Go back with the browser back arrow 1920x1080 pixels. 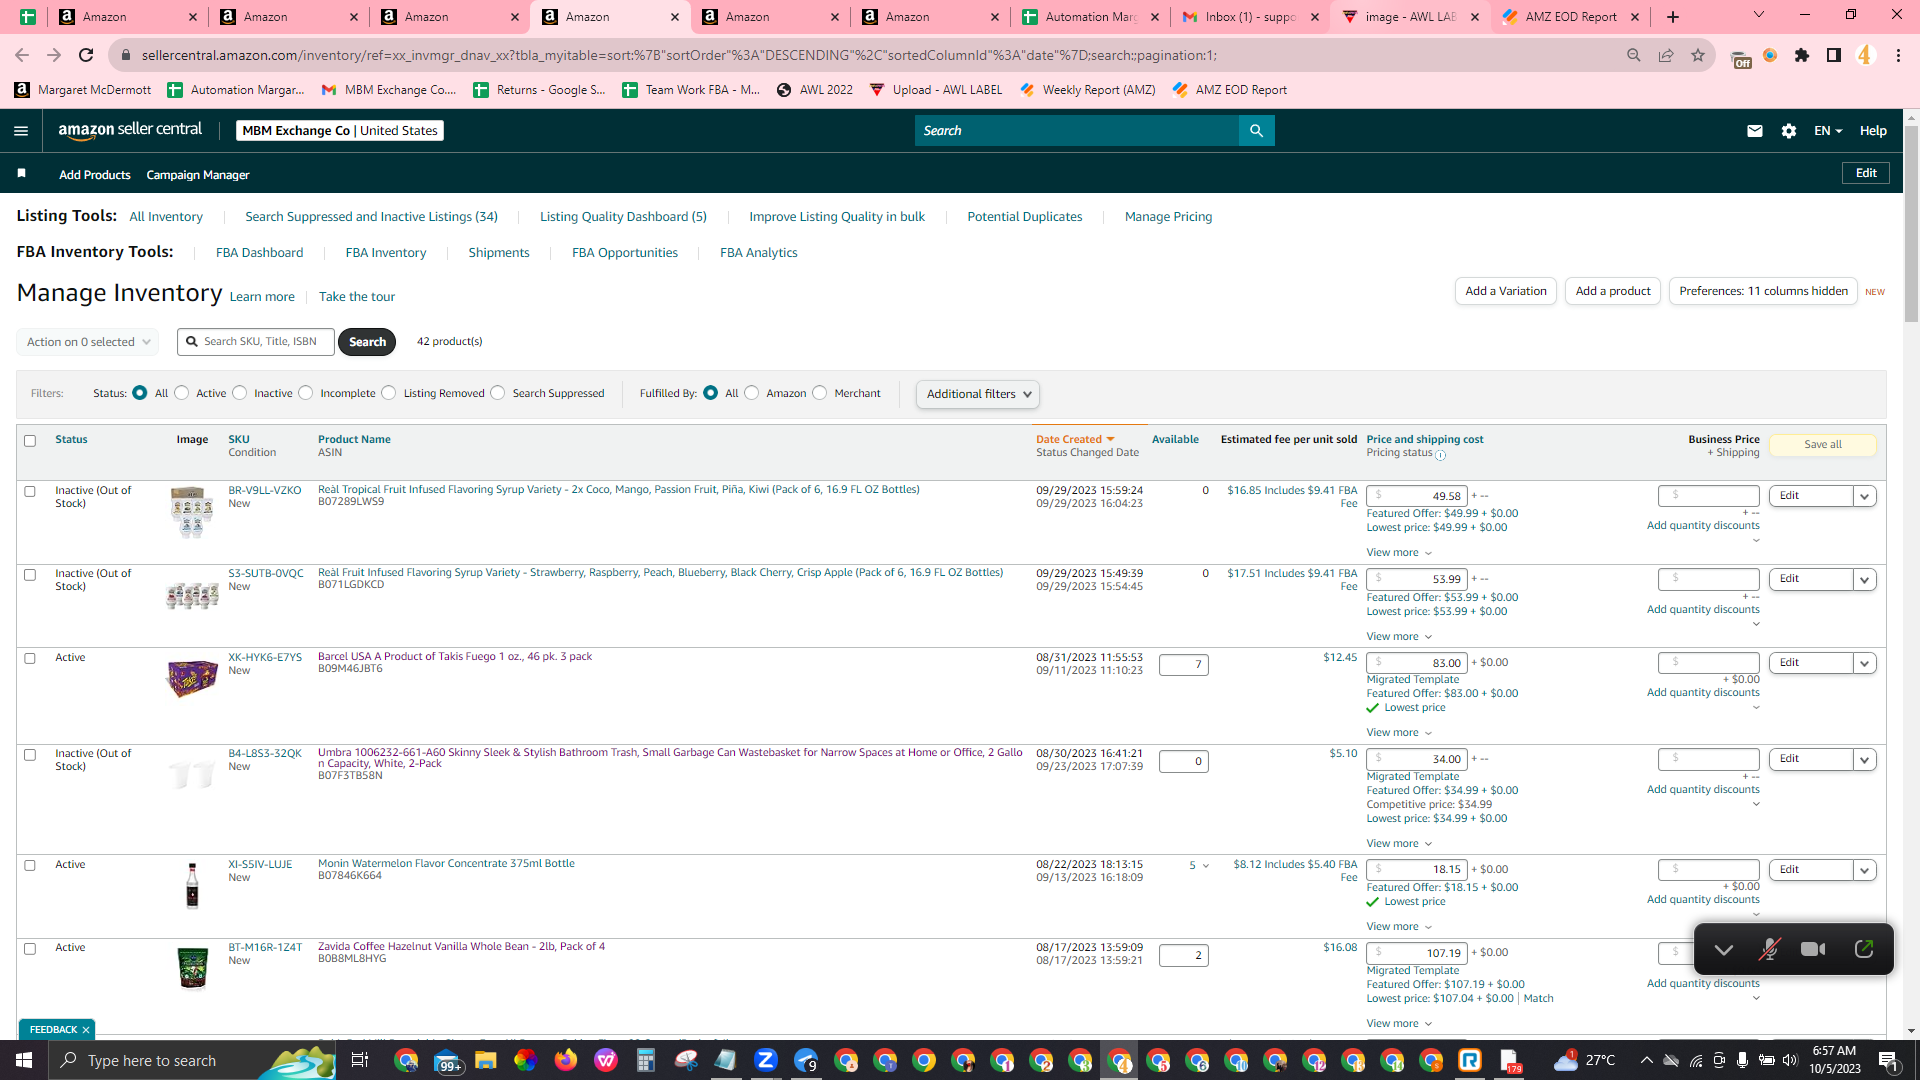[22, 55]
